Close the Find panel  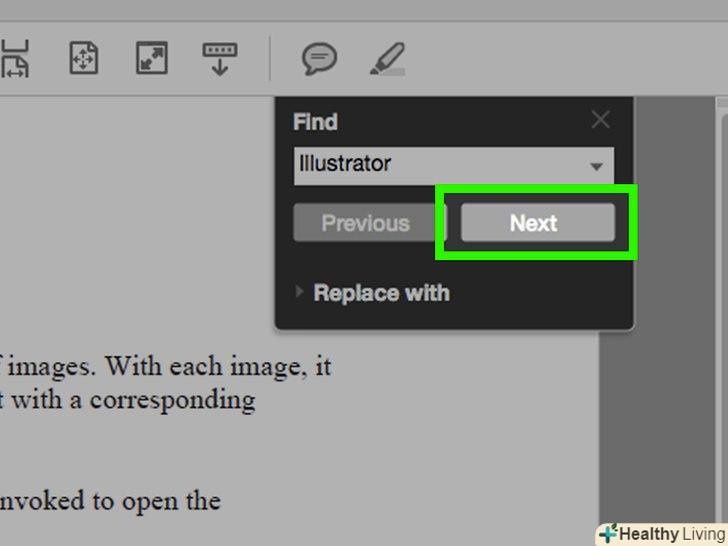pos(600,120)
